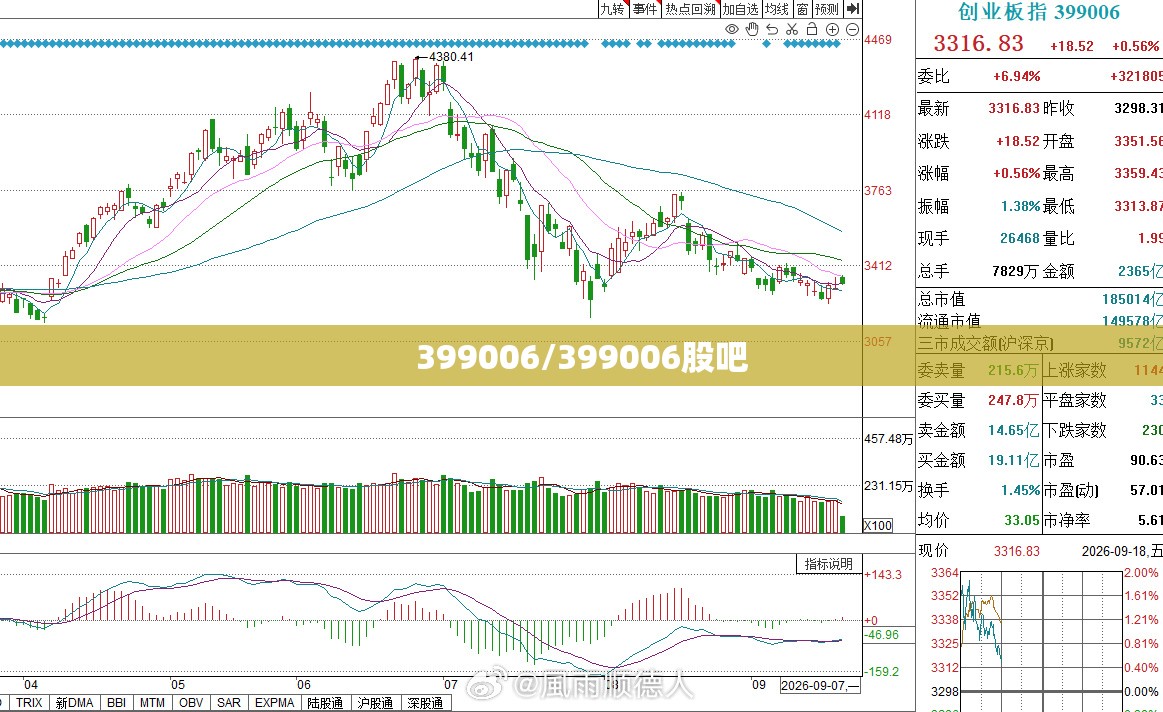Viewport: 1163px width, 712px height.
Task: Click the 现价 3316.83 value
Action: pos(1017,551)
